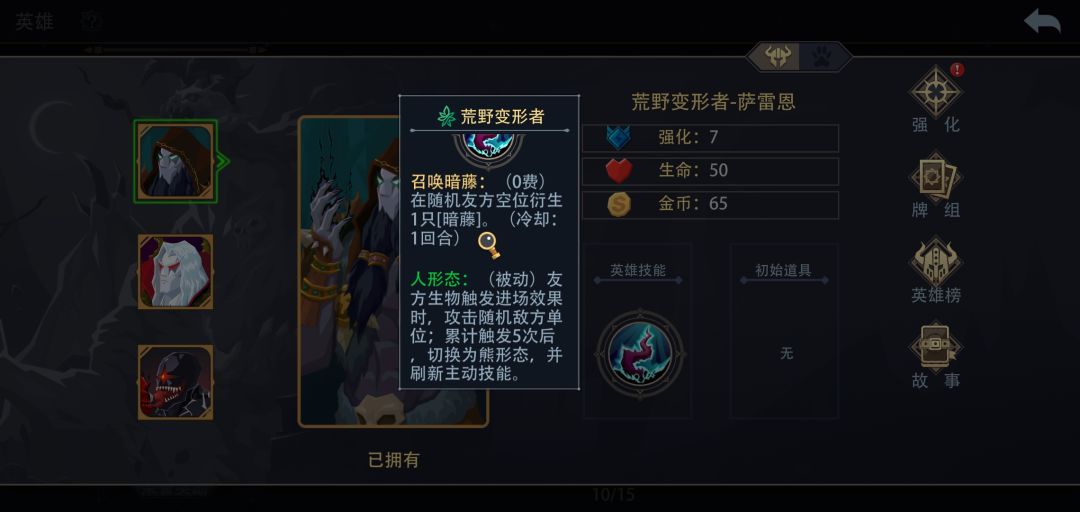
Task: Open the 故事 story icon
Action: coord(935,347)
